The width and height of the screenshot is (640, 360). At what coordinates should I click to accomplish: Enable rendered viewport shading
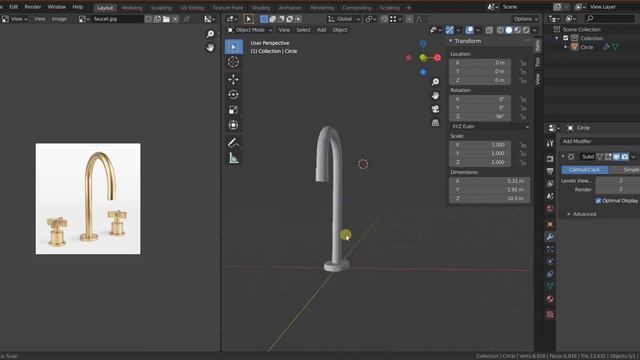point(526,30)
